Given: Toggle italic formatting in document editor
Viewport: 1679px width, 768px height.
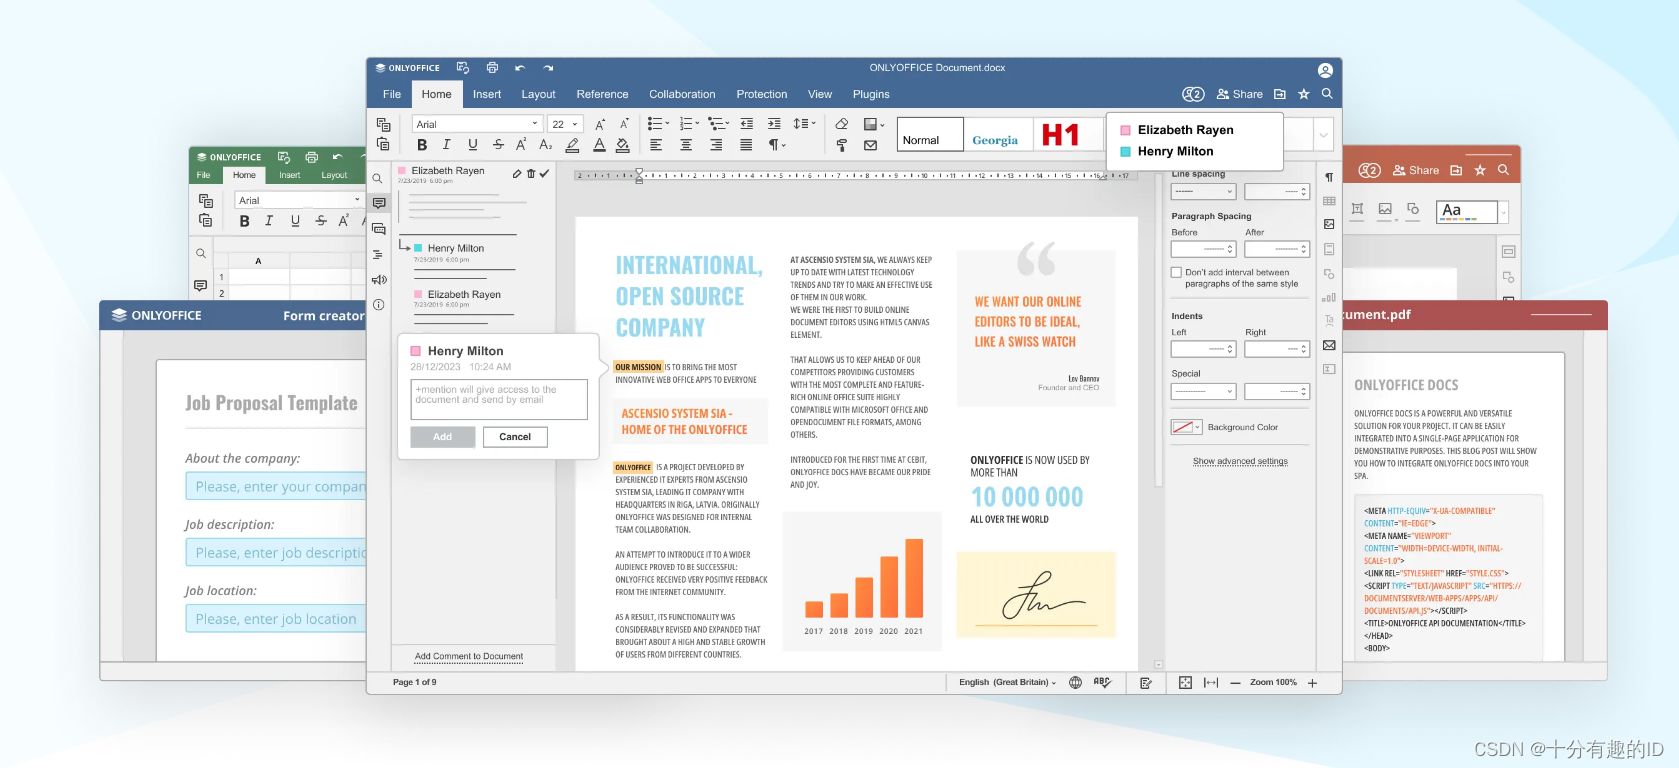Looking at the screenshot, I should [x=447, y=145].
